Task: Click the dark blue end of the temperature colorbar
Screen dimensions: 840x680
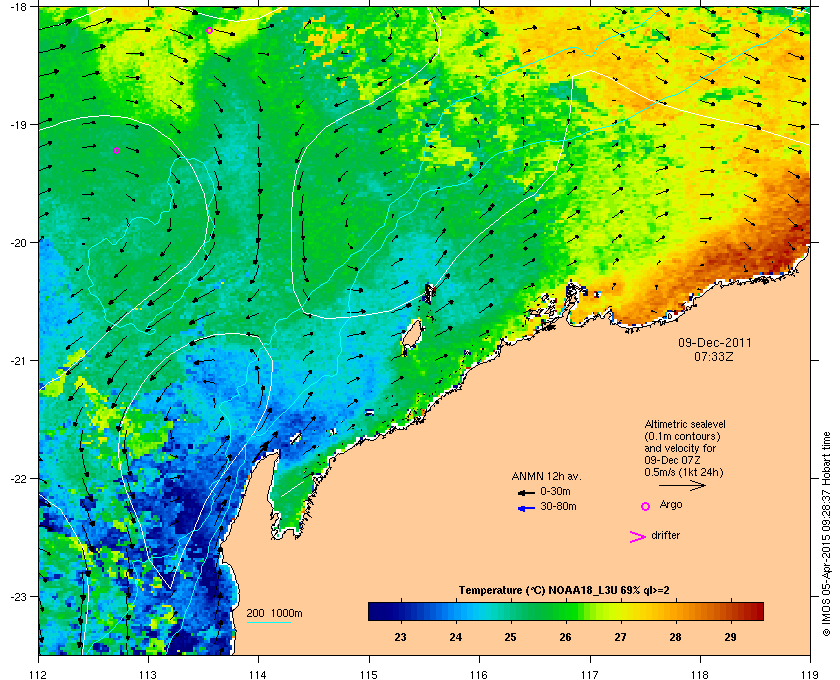Action: [x=375, y=611]
